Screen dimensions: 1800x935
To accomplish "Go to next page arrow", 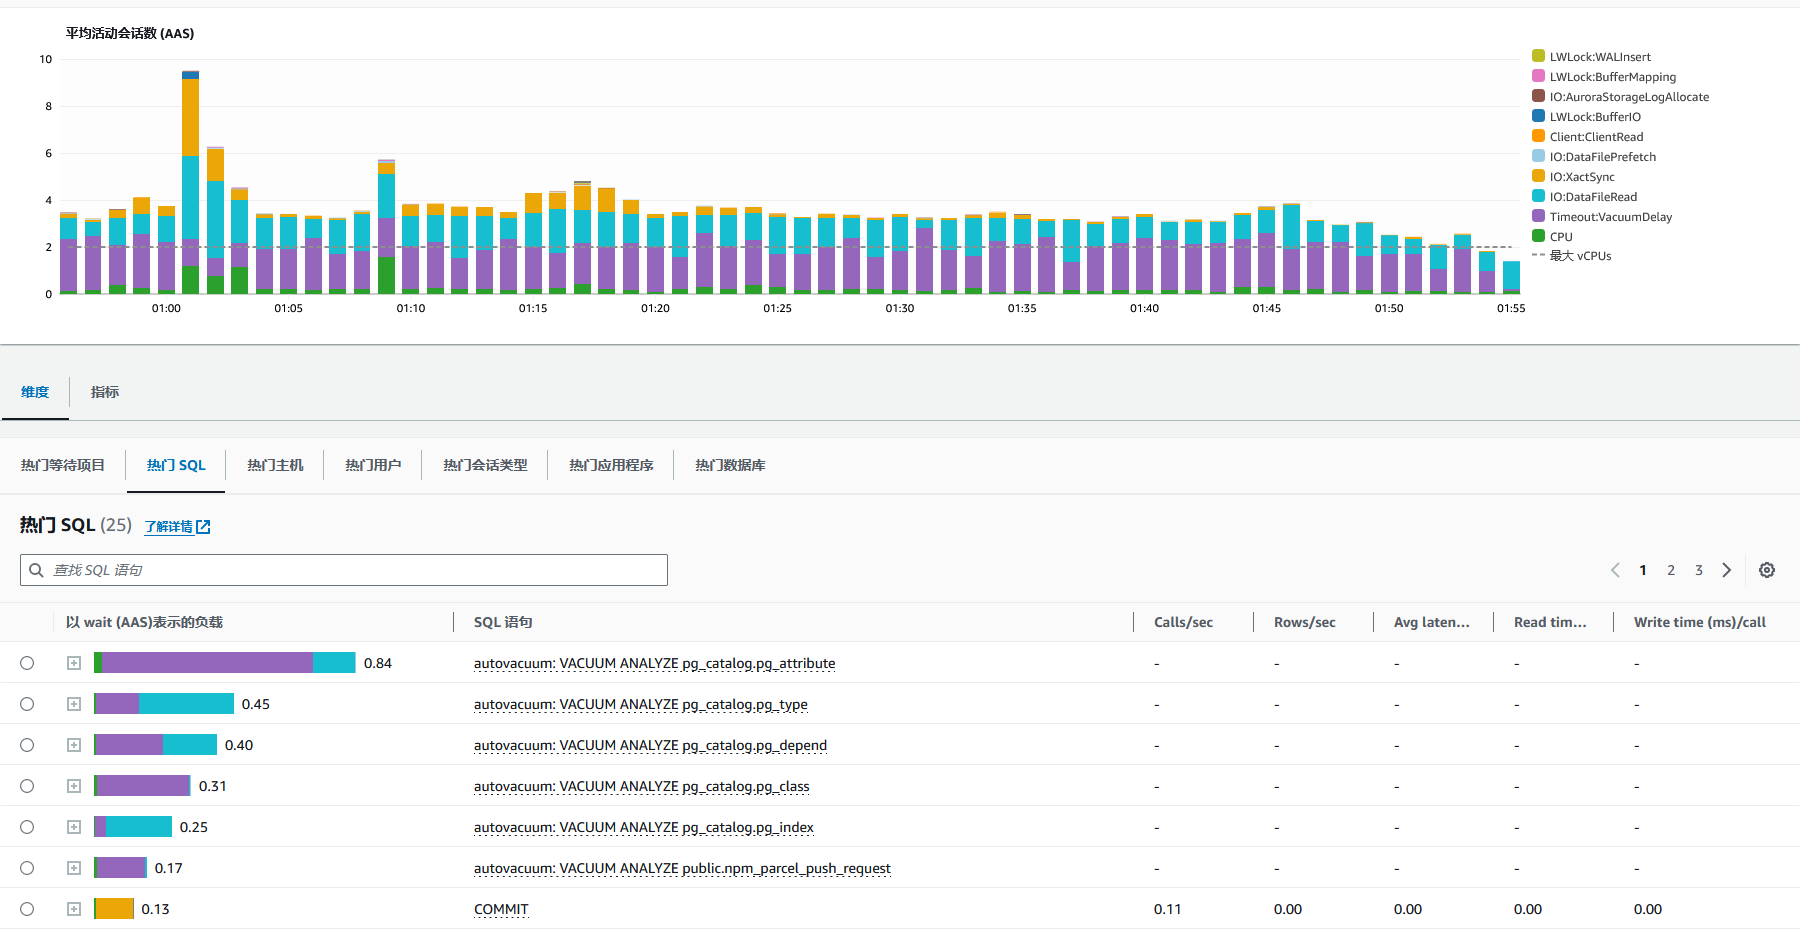I will point(1727,570).
